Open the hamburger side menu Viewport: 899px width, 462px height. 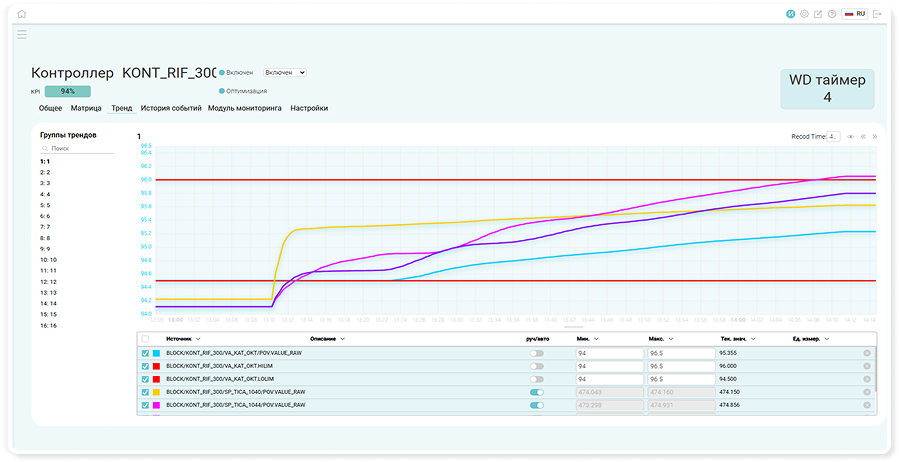(22, 34)
